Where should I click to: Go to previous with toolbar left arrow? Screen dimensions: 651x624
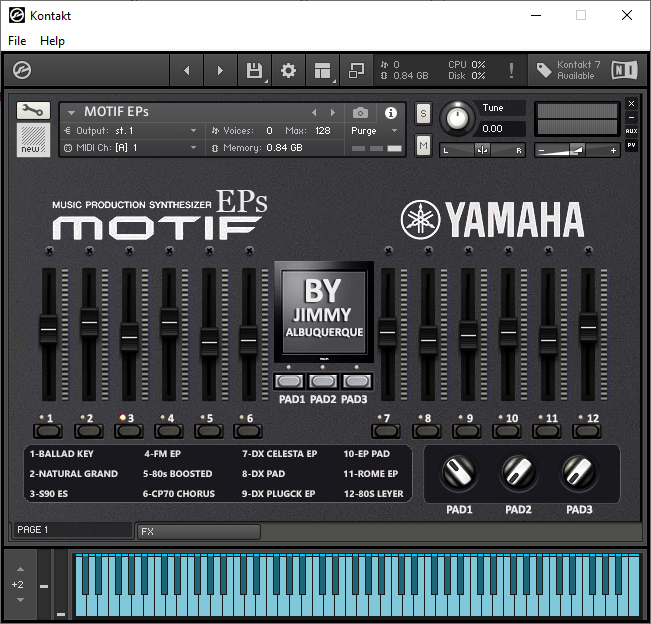tap(187, 70)
